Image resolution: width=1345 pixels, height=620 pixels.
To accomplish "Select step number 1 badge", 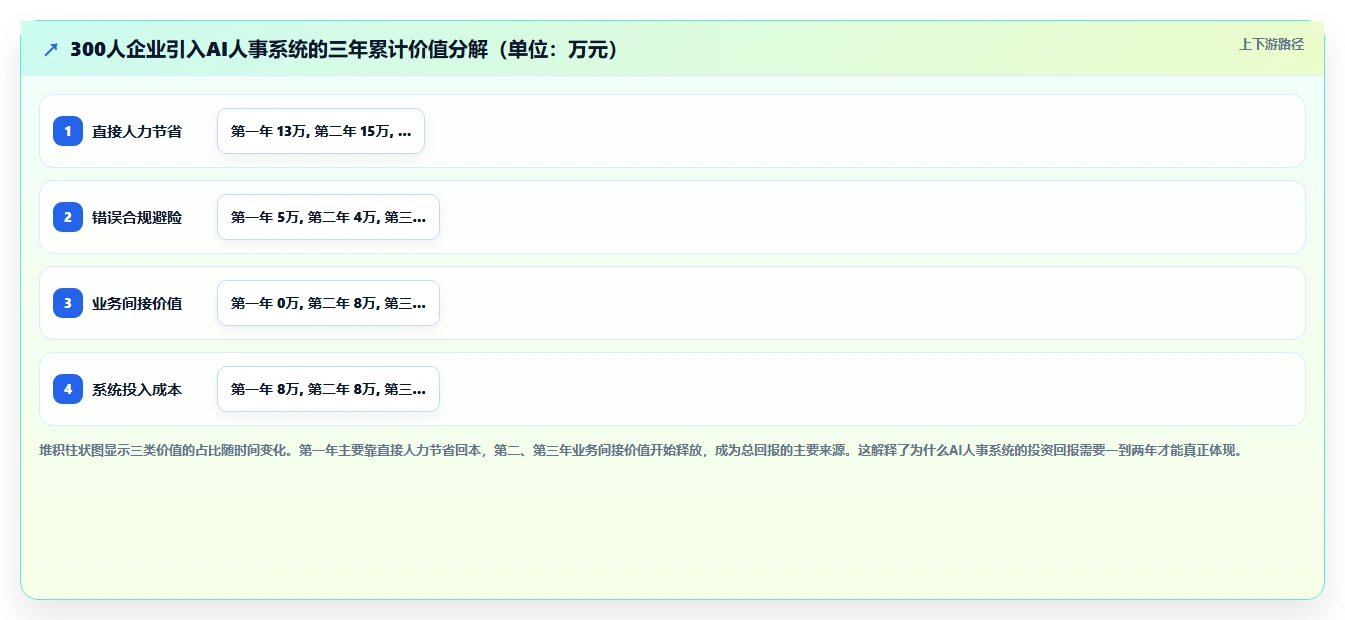I will tap(68, 131).
